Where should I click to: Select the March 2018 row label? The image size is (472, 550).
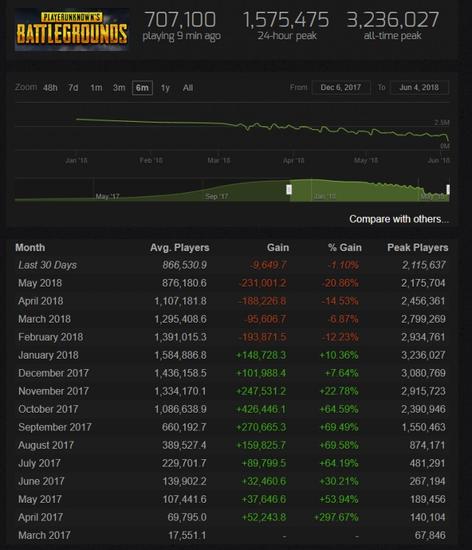pyautogui.click(x=45, y=319)
